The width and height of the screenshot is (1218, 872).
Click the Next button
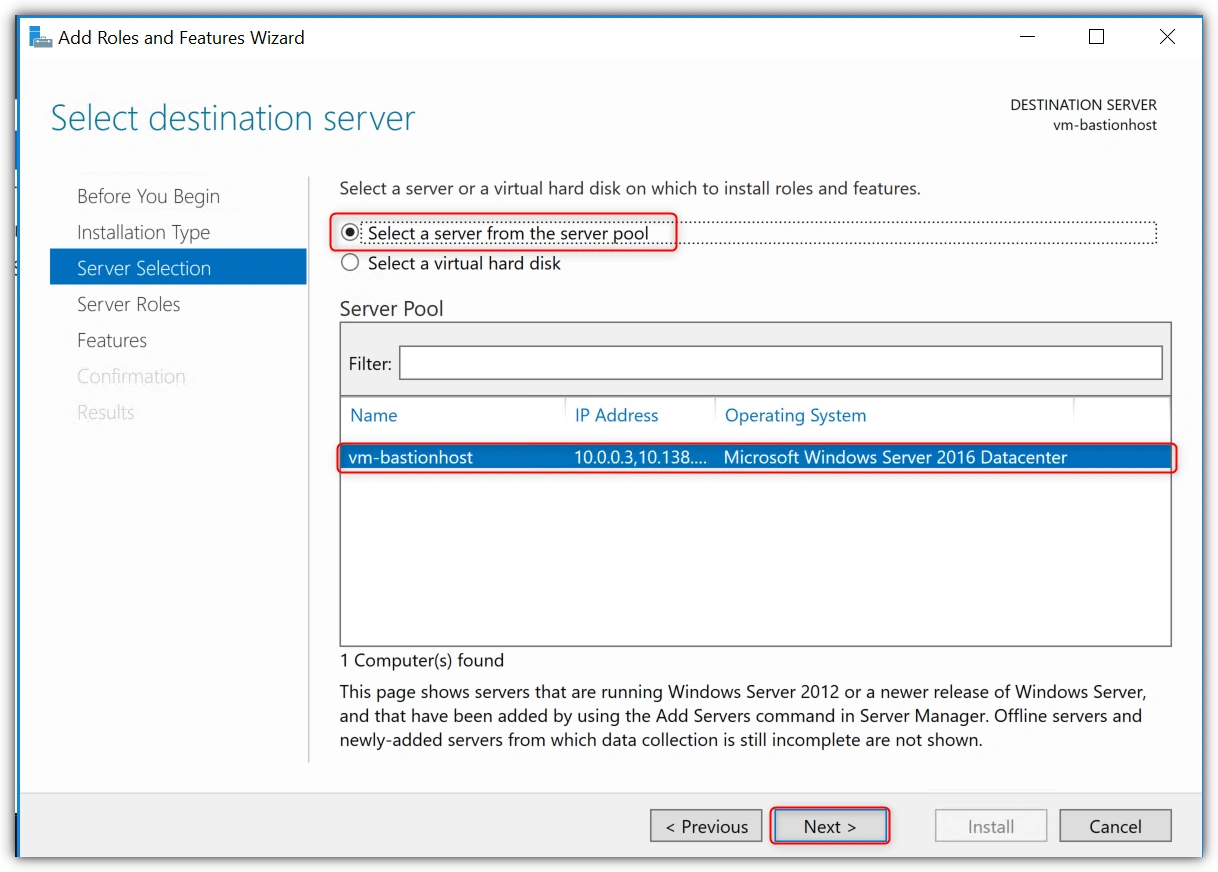(x=830, y=826)
